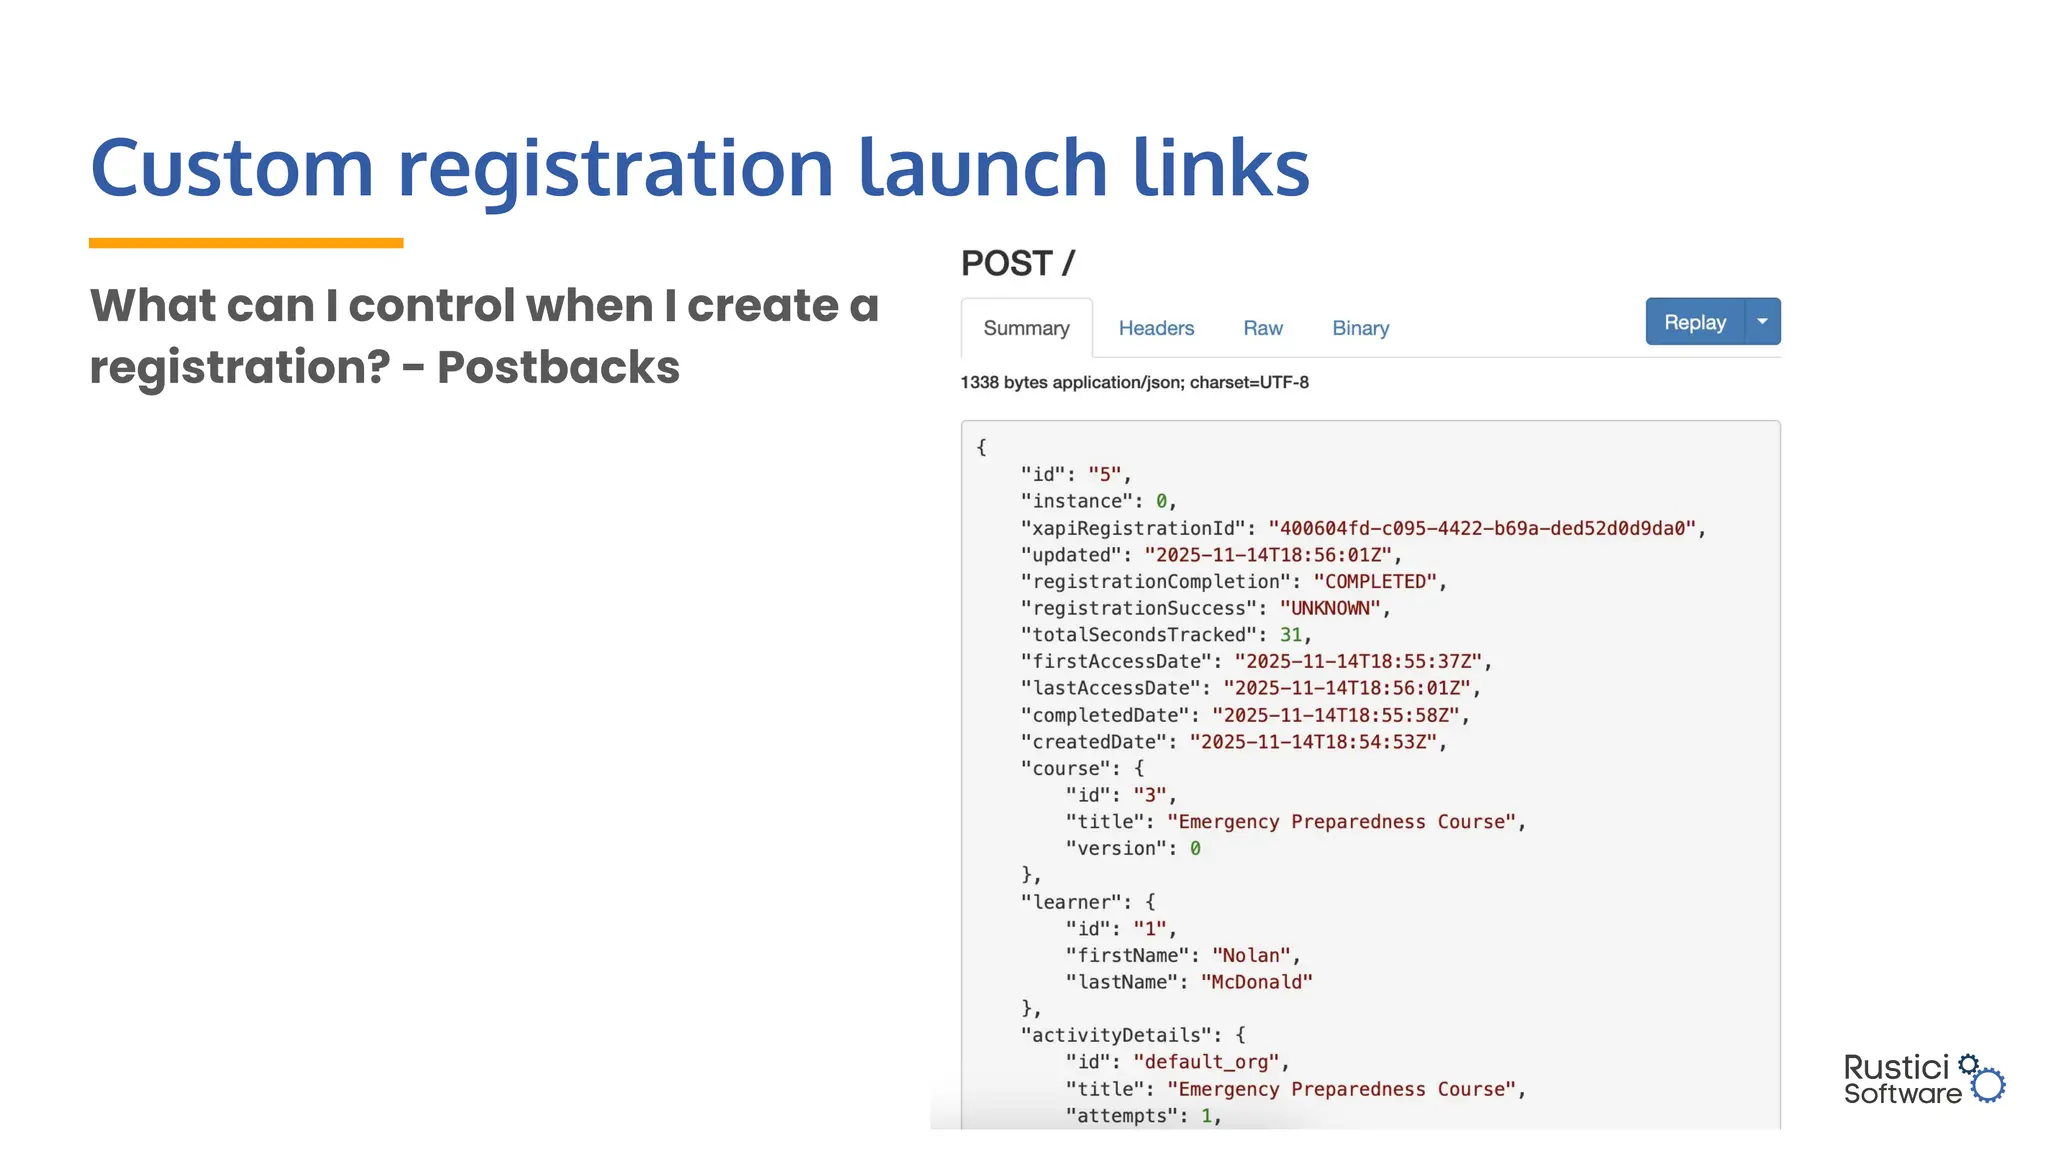The image size is (2048, 1152).
Task: Click the lastName value "McDonald"
Action: [1256, 982]
